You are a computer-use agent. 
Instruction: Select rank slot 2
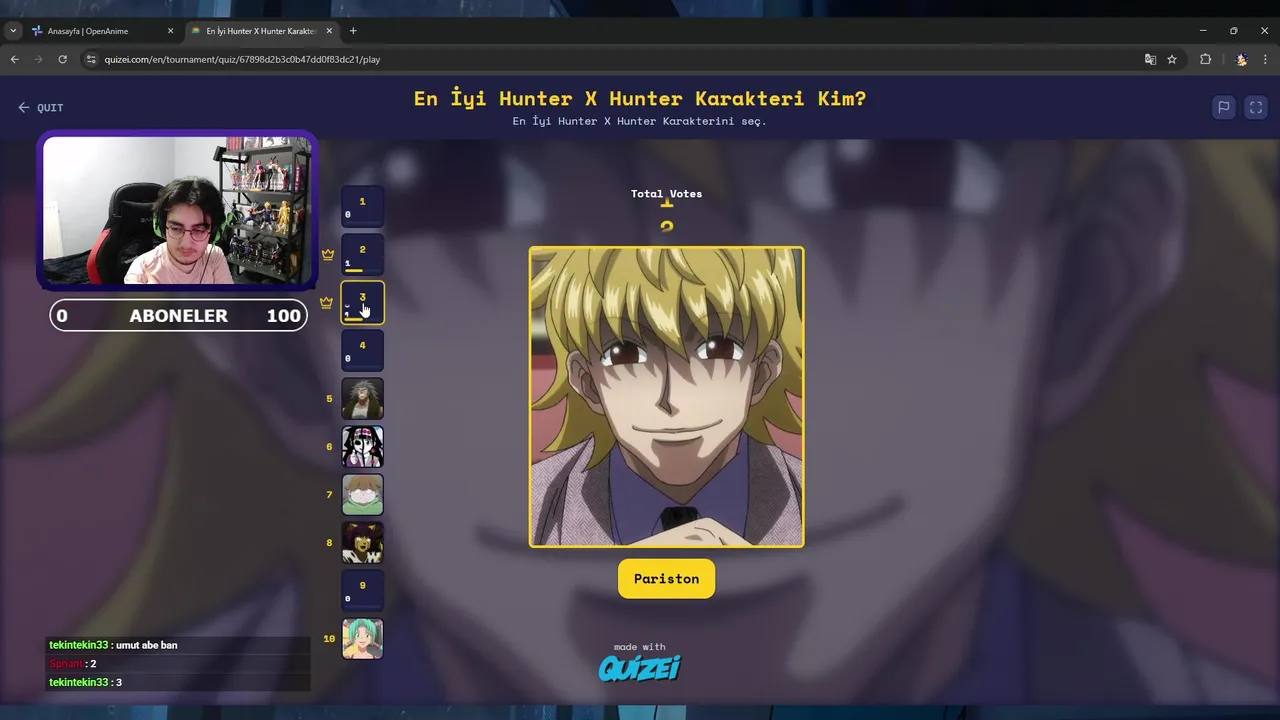click(x=362, y=255)
